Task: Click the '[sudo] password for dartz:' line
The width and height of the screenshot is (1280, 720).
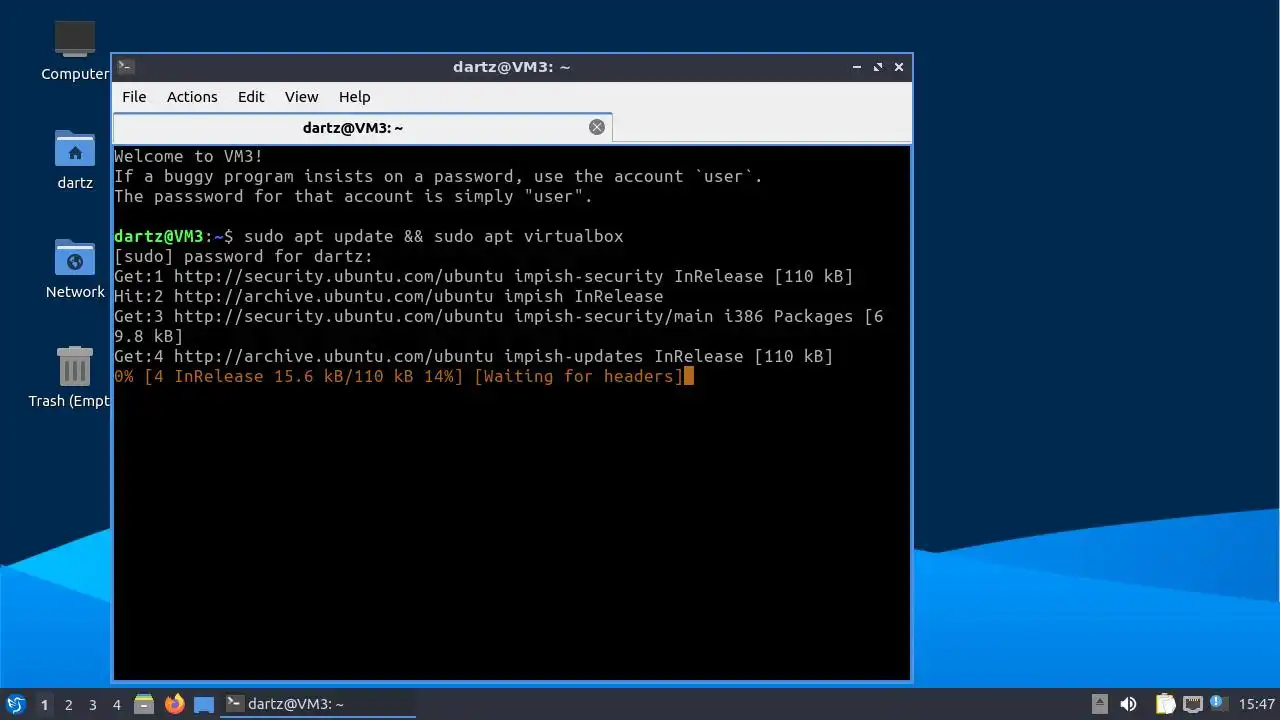Action: [243, 256]
